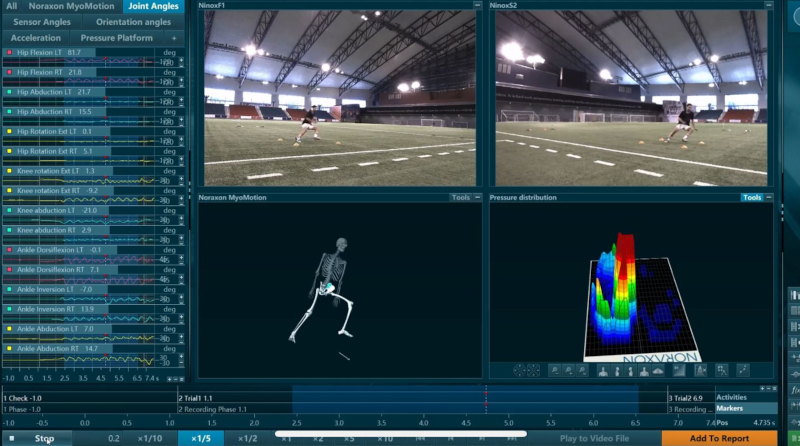This screenshot has width=800, height=446.
Task: Click the grid display icon in Pressure toolbar
Action: point(679,370)
